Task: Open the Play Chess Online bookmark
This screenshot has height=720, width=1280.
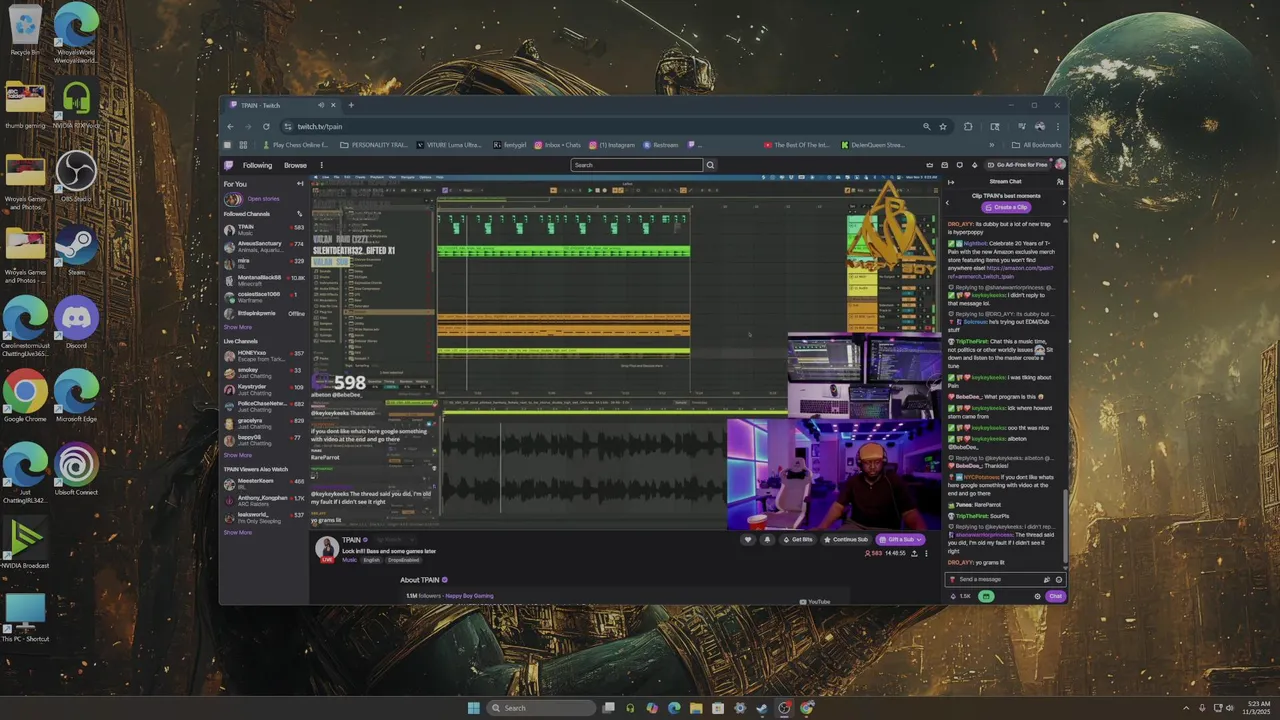Action: click(296, 145)
